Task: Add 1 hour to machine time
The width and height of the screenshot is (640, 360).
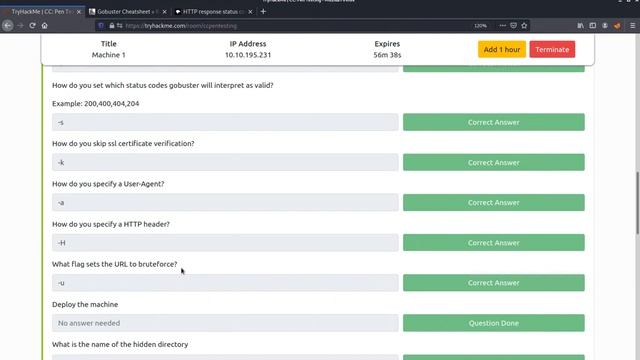Action: tap(502, 49)
